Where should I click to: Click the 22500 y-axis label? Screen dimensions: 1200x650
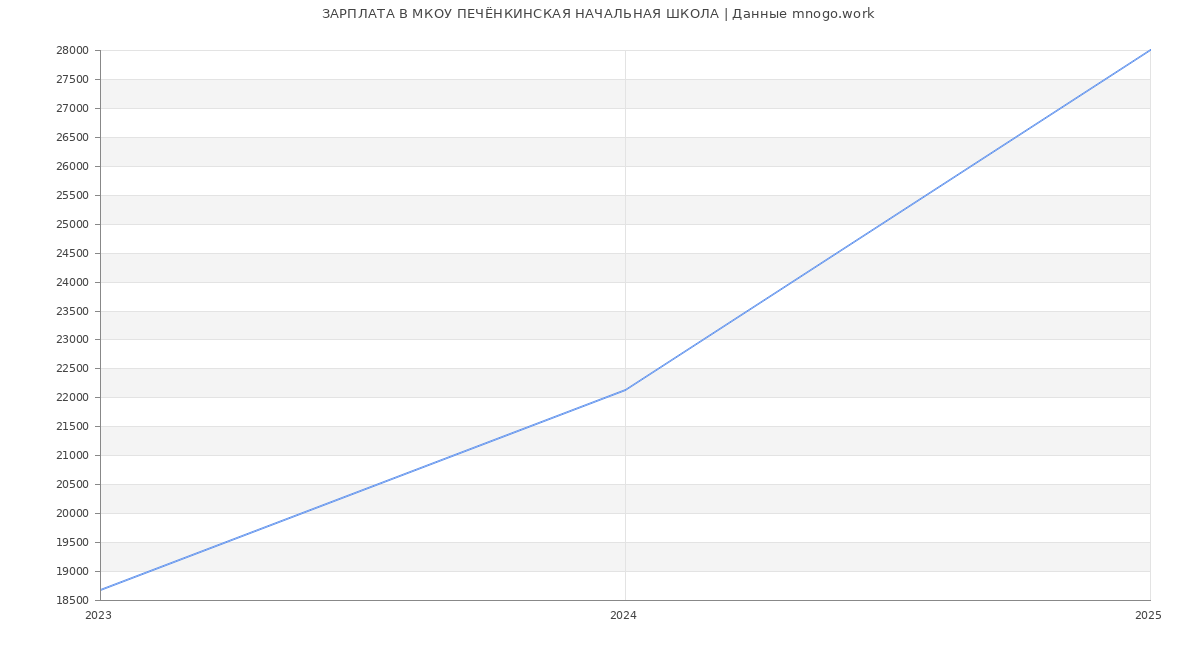73,369
